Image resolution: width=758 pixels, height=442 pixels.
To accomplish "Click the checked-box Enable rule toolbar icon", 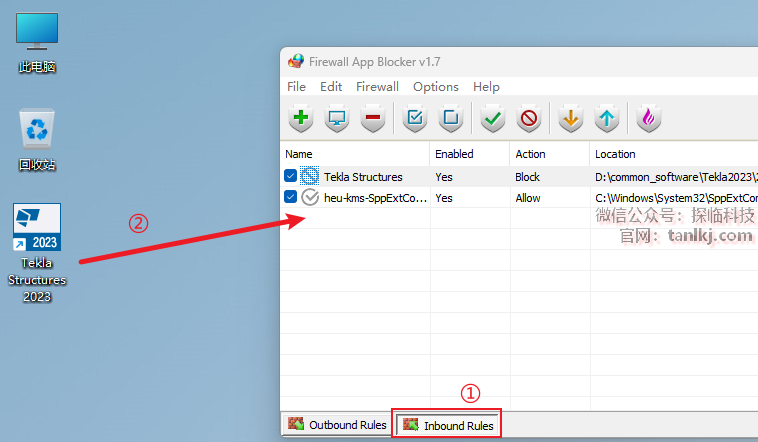I will [415, 118].
